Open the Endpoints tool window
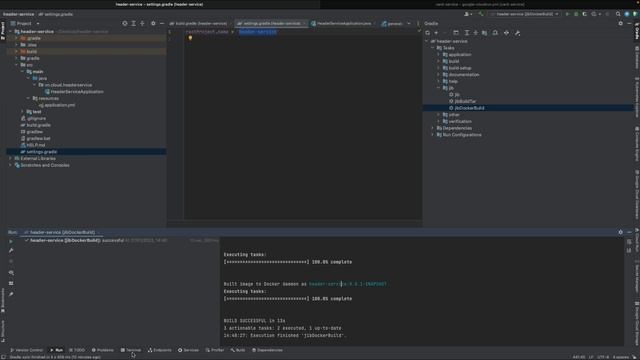The image size is (640, 360). [160, 350]
